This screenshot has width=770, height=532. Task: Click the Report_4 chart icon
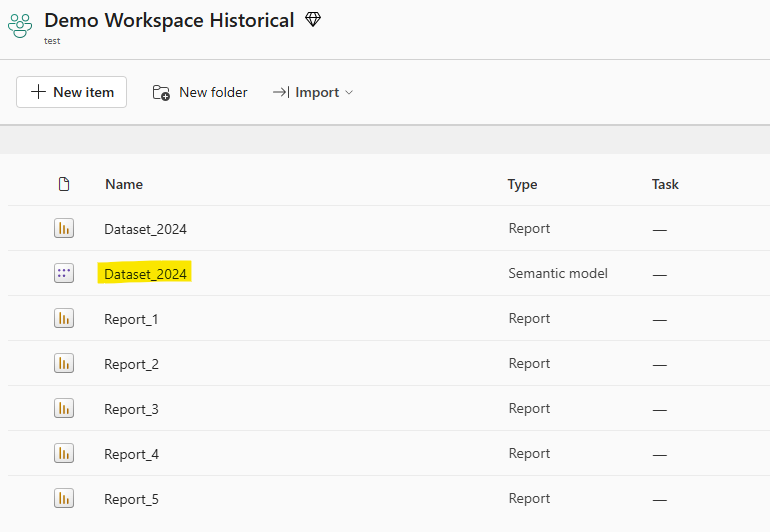tap(64, 454)
